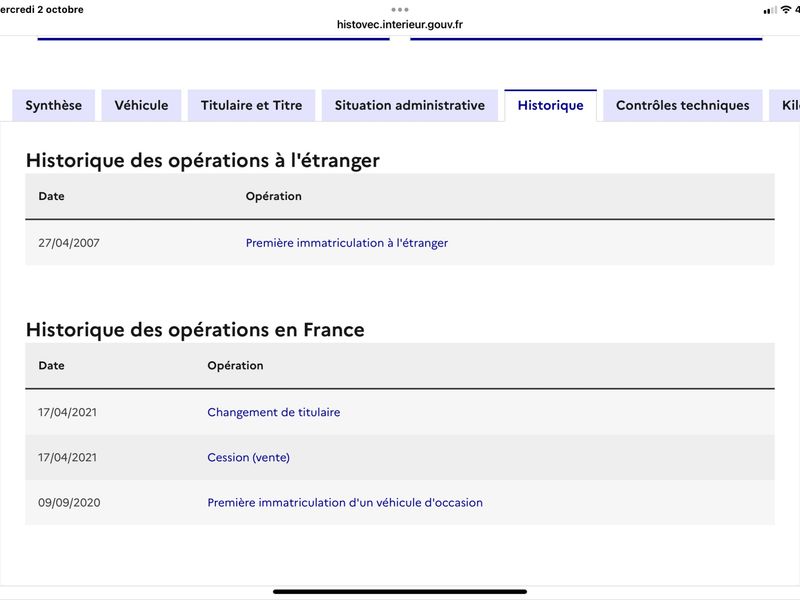The height and width of the screenshot is (600, 800).
Task: Select the Situation administrative tab
Action: click(410, 106)
